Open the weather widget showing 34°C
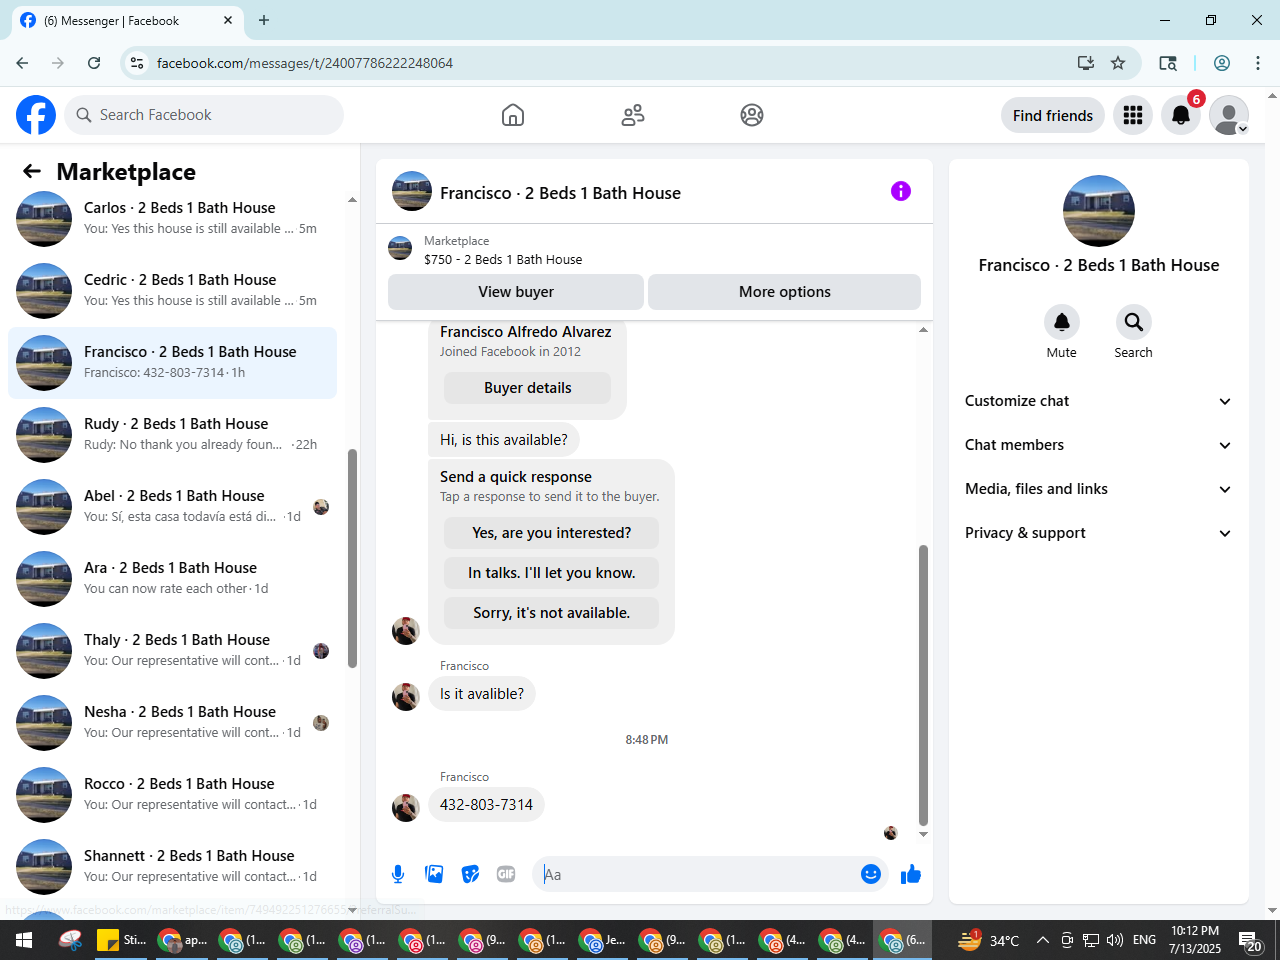This screenshot has width=1280, height=960. [989, 940]
